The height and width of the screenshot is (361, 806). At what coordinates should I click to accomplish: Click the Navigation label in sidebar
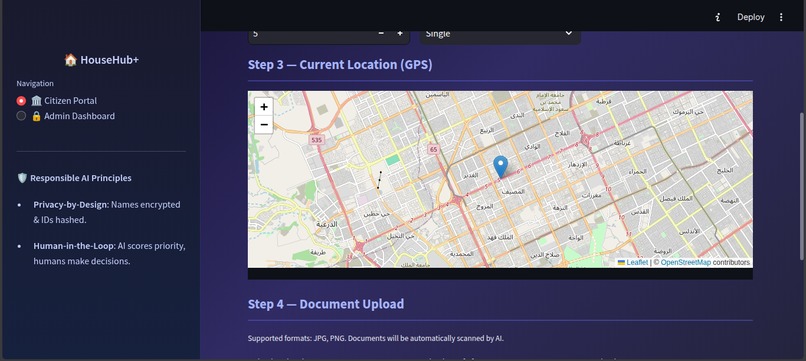35,83
